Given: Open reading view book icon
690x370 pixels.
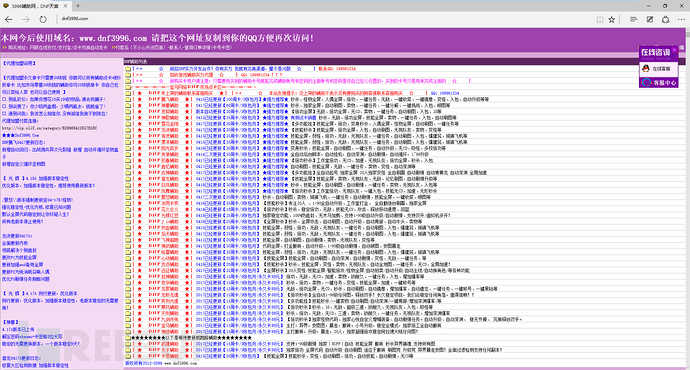Looking at the screenshot, I should pyautogui.click(x=600, y=19).
